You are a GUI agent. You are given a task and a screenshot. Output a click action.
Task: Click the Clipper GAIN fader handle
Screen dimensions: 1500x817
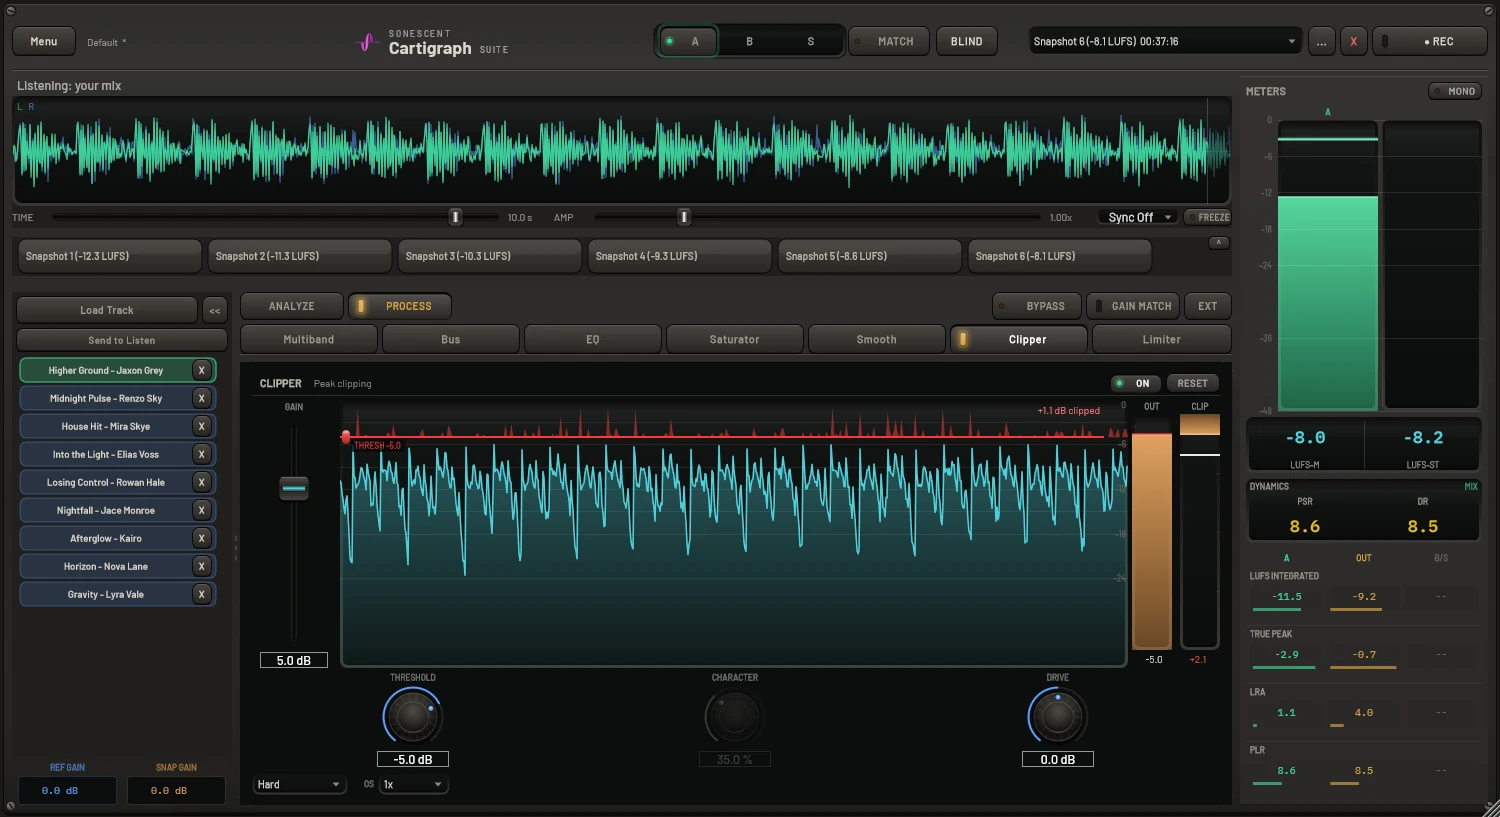pos(294,488)
